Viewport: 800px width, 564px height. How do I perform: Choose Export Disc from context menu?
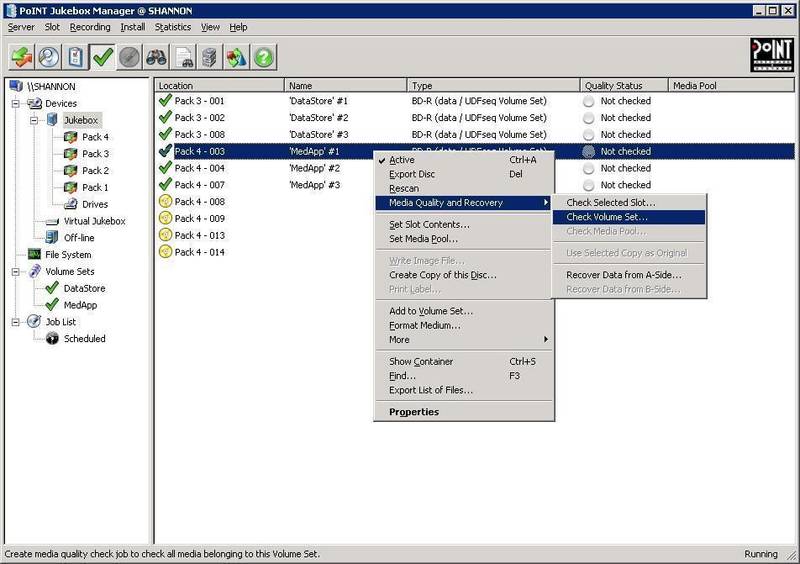click(x=463, y=174)
